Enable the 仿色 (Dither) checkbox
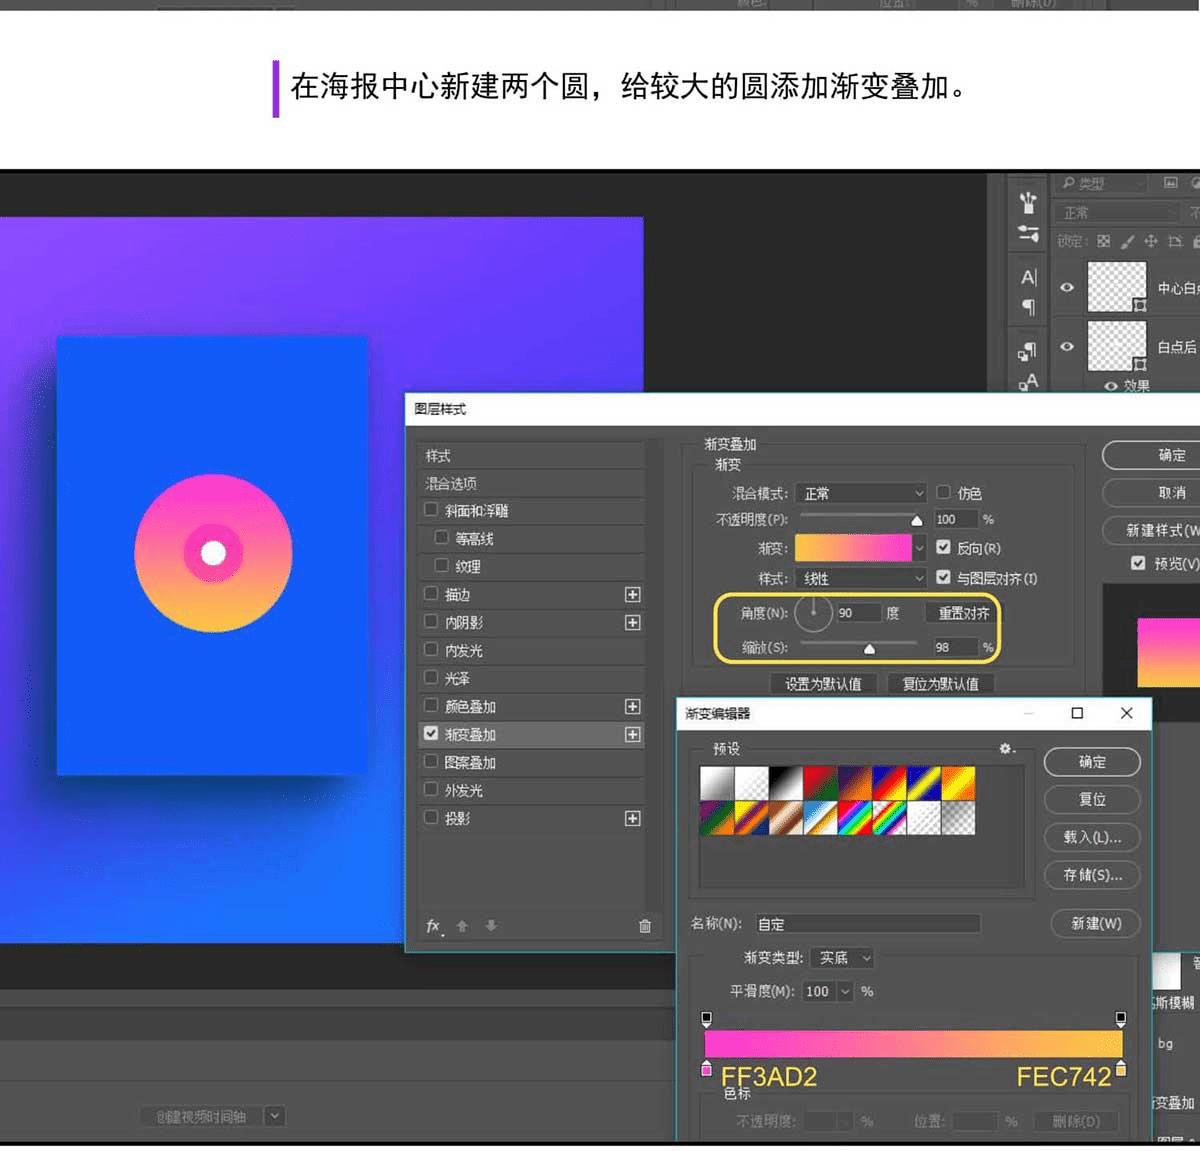The height and width of the screenshot is (1151, 1200). [943, 492]
